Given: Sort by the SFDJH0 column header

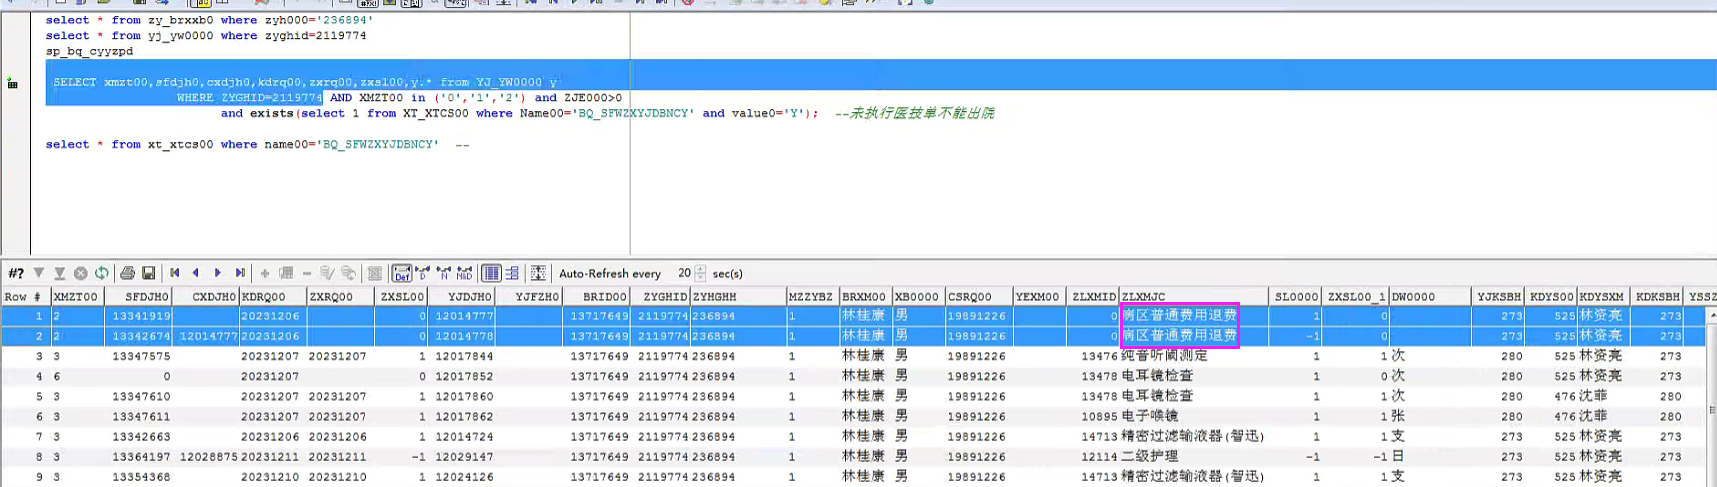Looking at the screenshot, I should 137,297.
